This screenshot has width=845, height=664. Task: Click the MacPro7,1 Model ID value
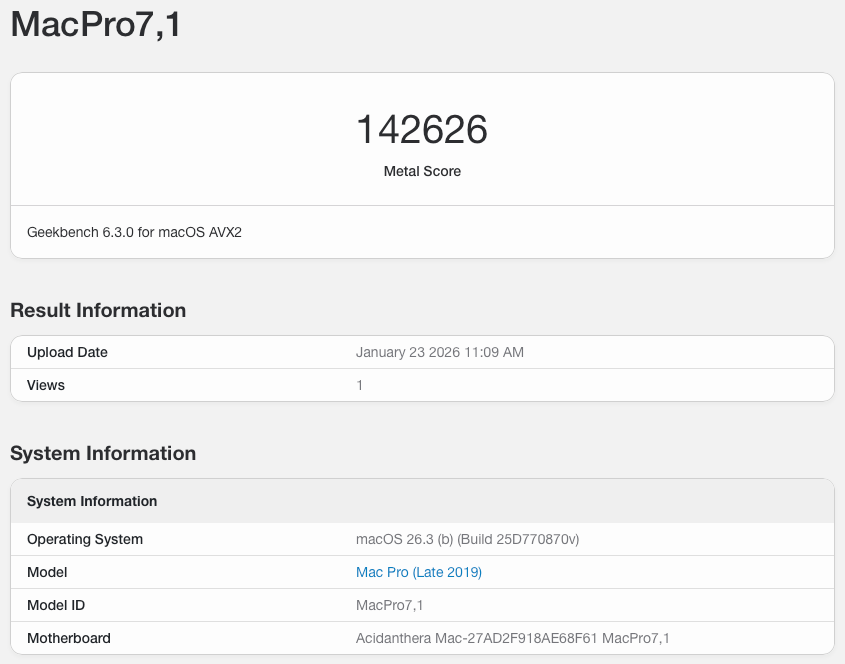[x=389, y=605]
